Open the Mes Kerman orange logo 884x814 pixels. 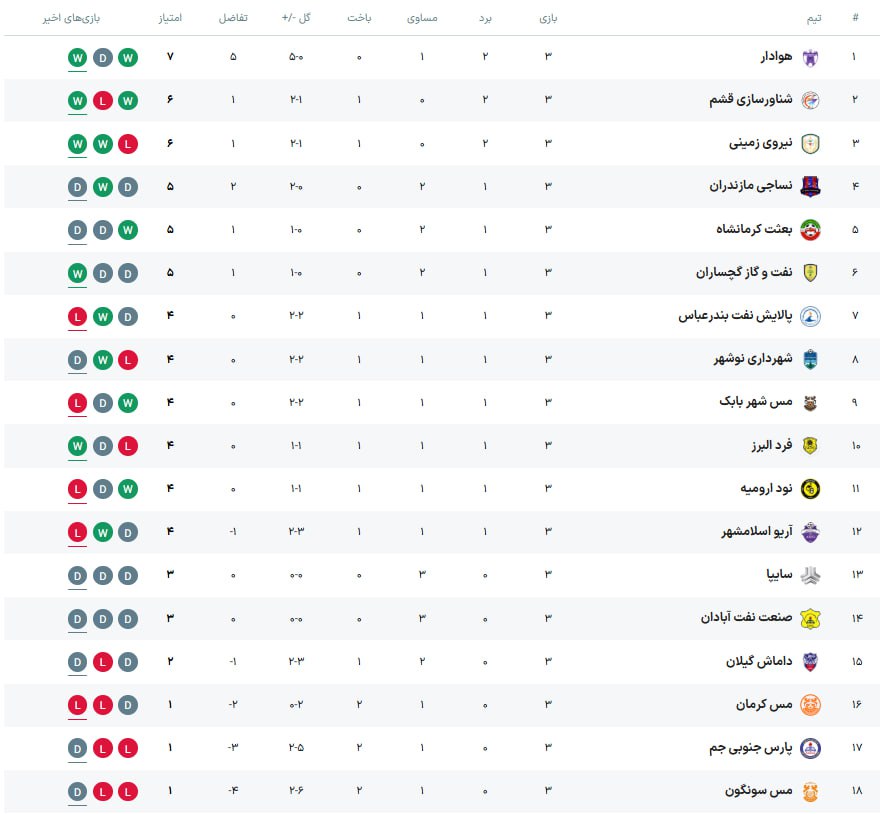click(x=810, y=705)
